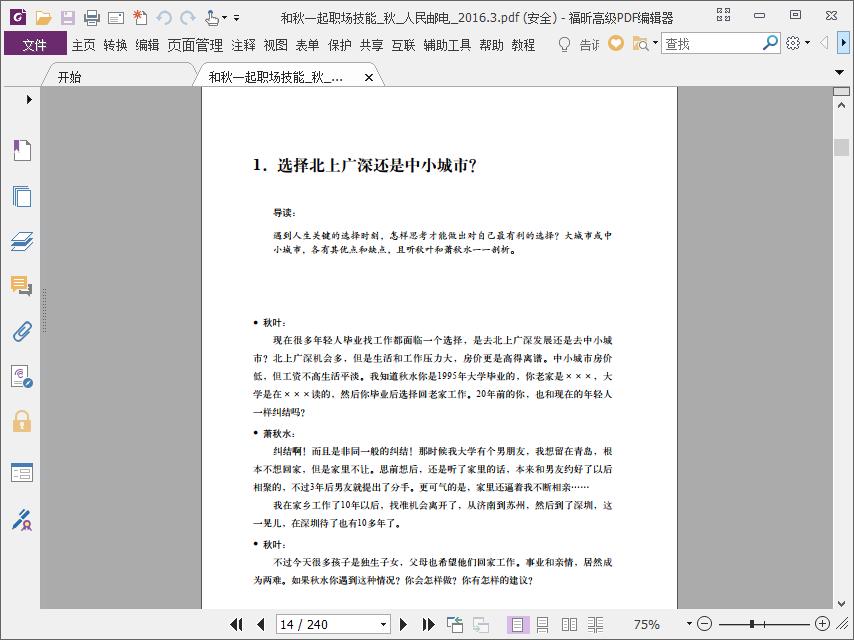
Task: Click the folder search icon
Action: tap(640, 44)
